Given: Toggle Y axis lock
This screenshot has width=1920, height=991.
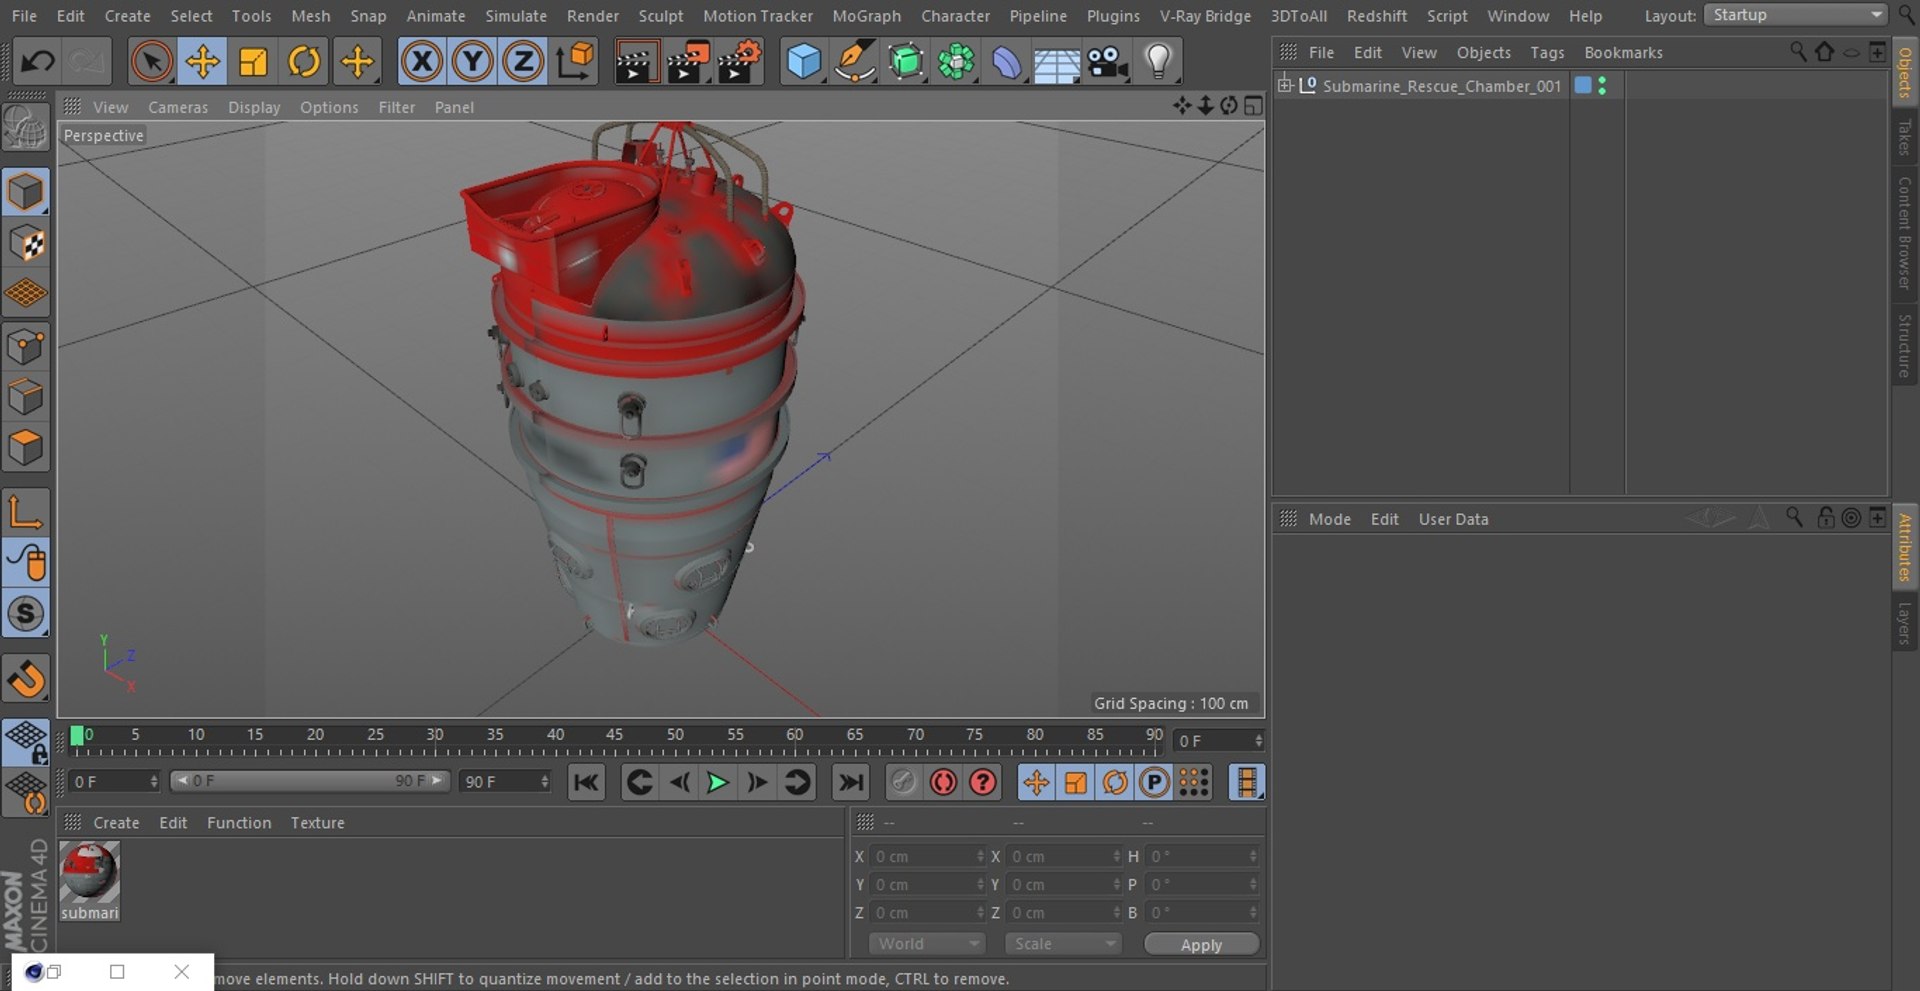Looking at the screenshot, I should tap(472, 62).
